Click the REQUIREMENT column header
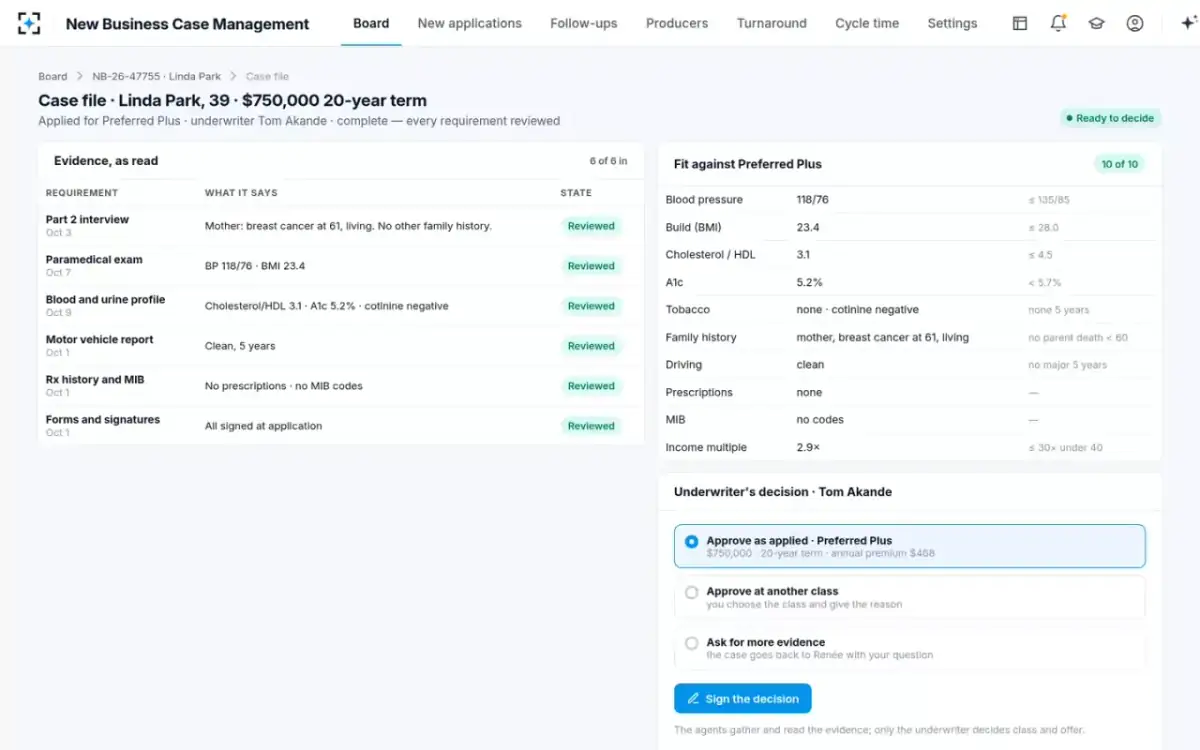The image size is (1200, 750). (x=82, y=193)
